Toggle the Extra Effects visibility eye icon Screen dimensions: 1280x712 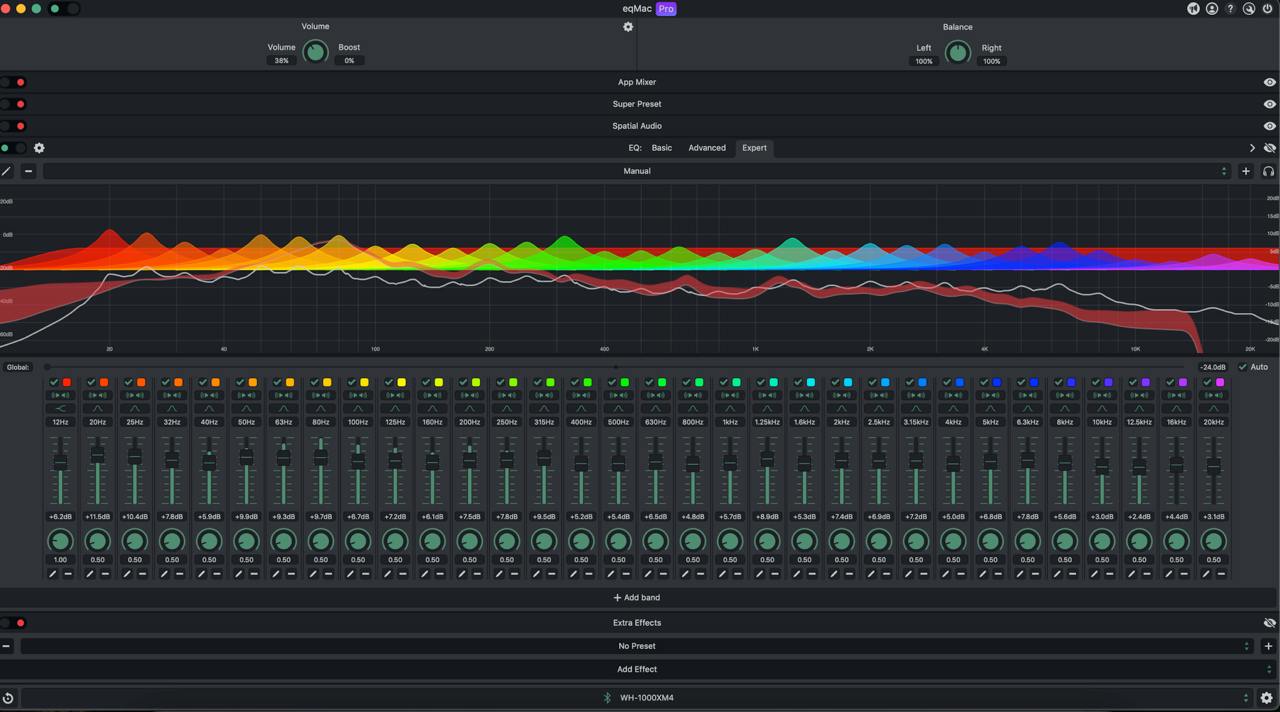1270,623
